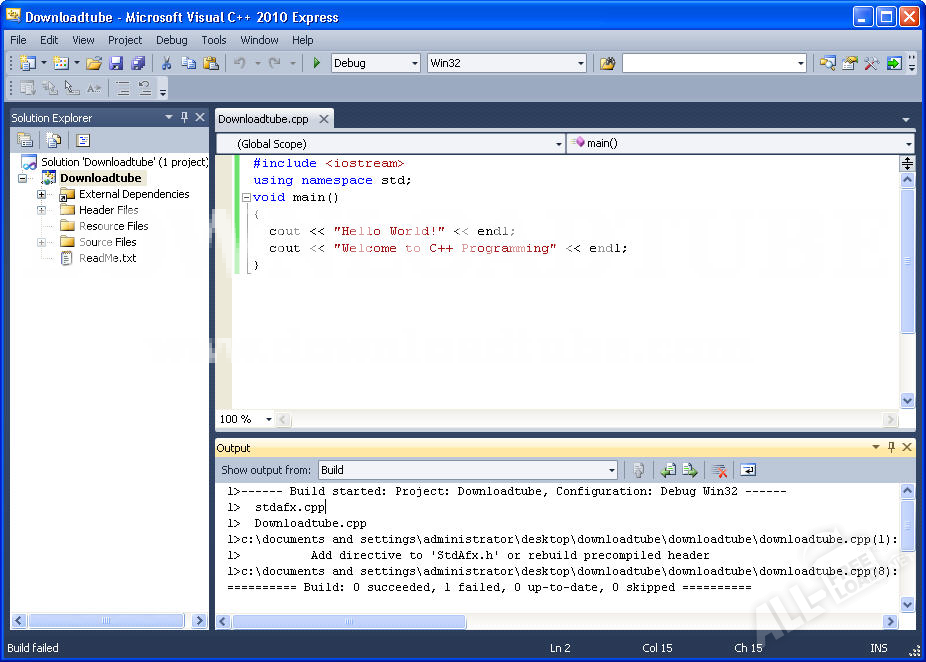Select the Source Files folder

[x=107, y=242]
